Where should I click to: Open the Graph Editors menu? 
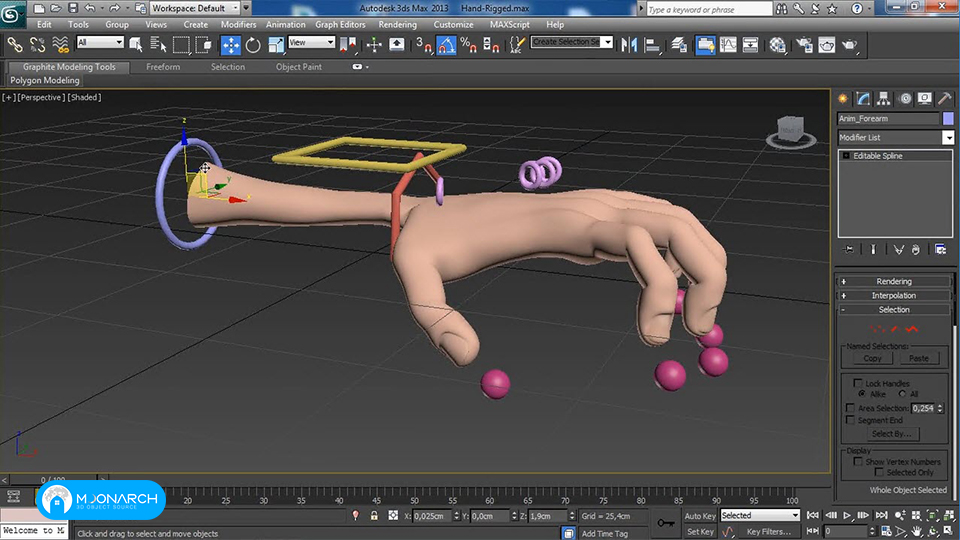[340, 24]
